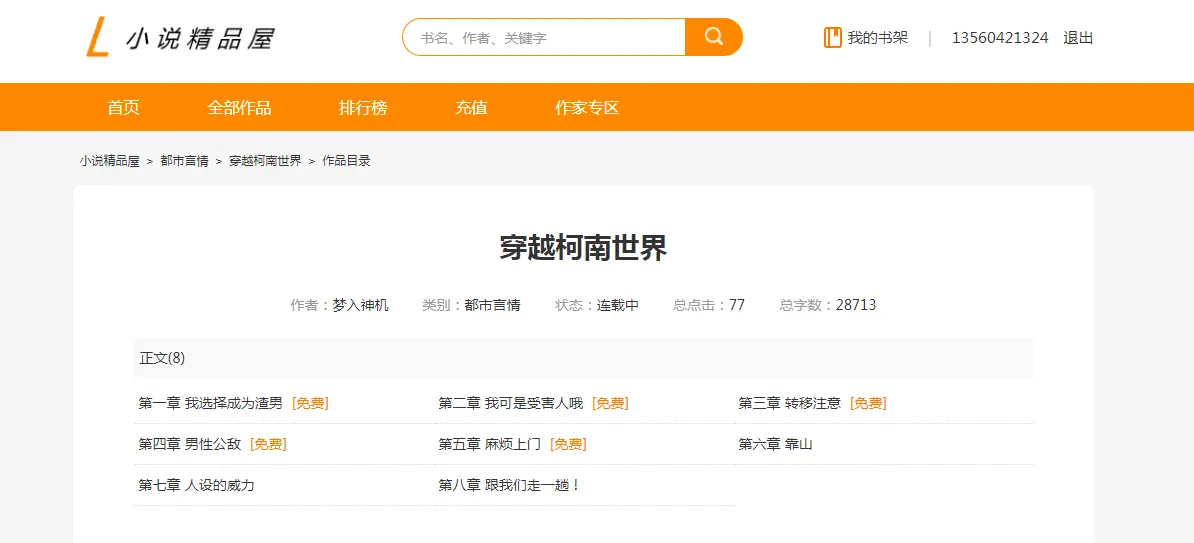Open 全部作品 in the navigation bar
Screen dimensions: 1194x543
pyautogui.click(x=239, y=107)
